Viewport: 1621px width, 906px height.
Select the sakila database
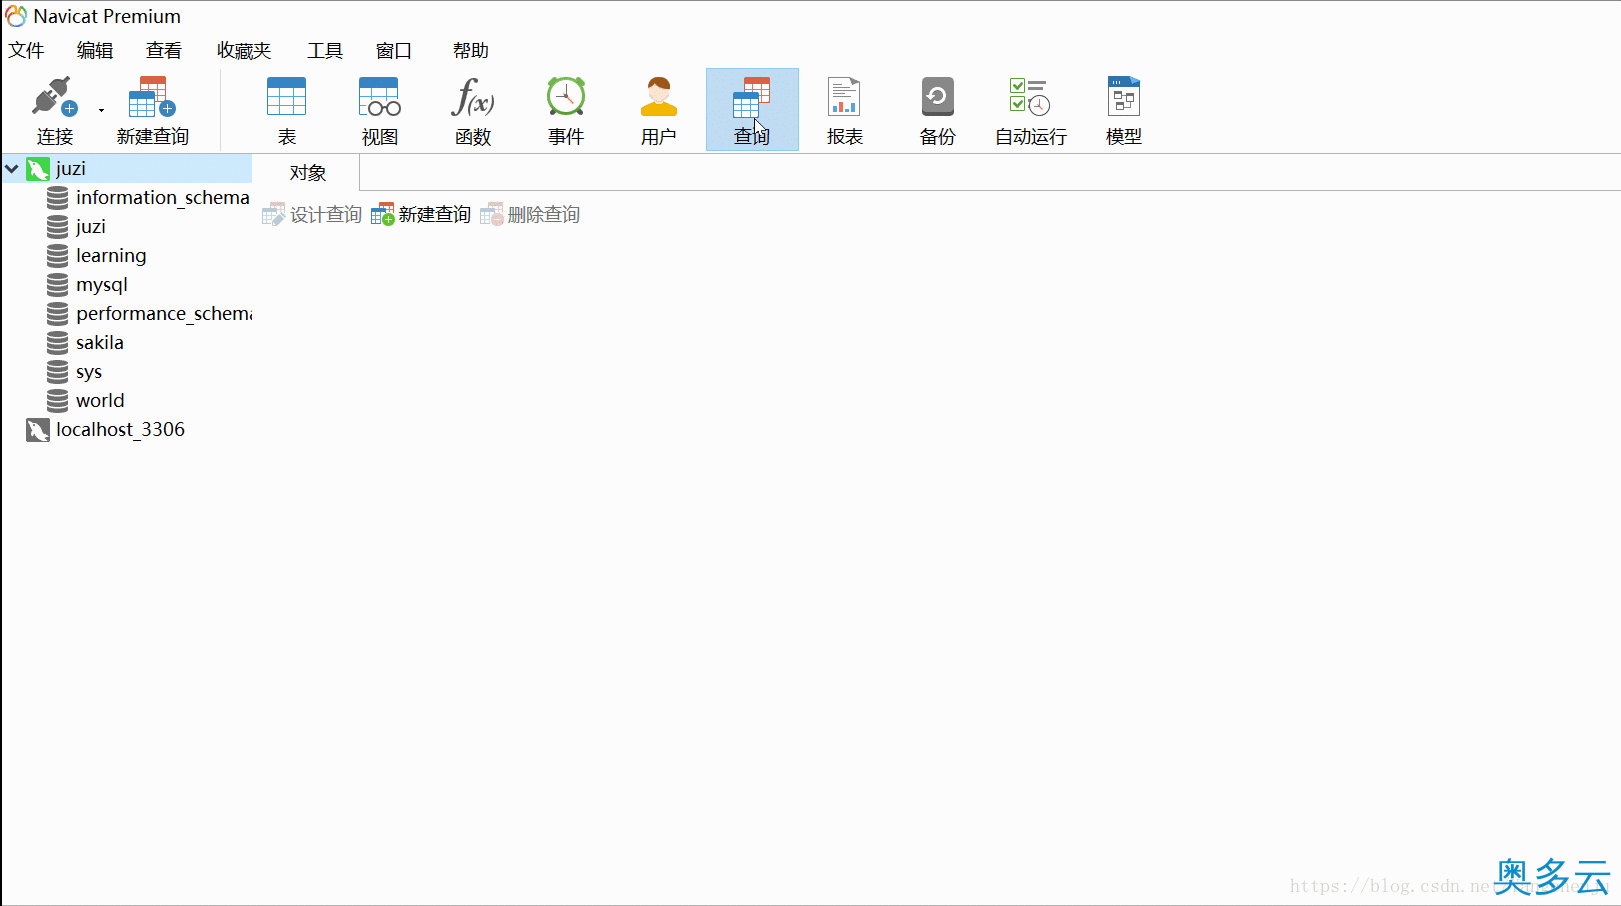(x=100, y=342)
